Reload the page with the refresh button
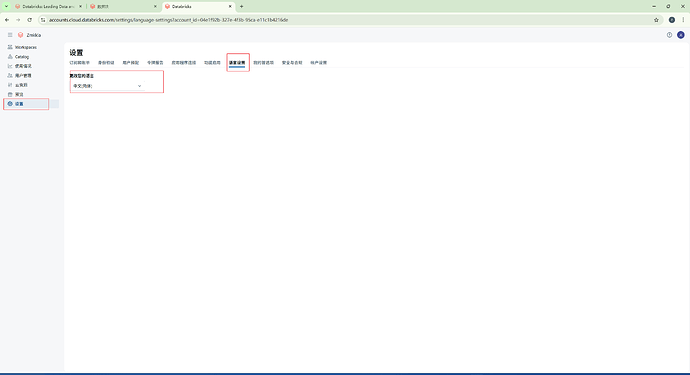 pos(29,20)
